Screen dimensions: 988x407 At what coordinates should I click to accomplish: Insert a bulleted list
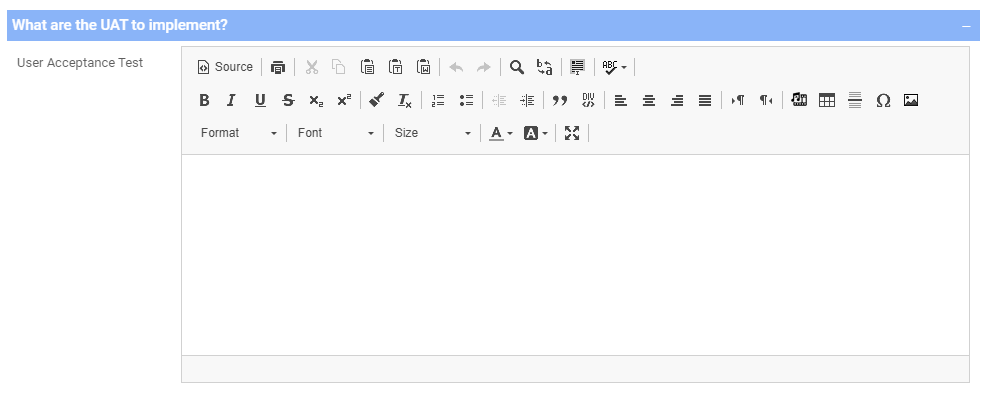tap(466, 100)
